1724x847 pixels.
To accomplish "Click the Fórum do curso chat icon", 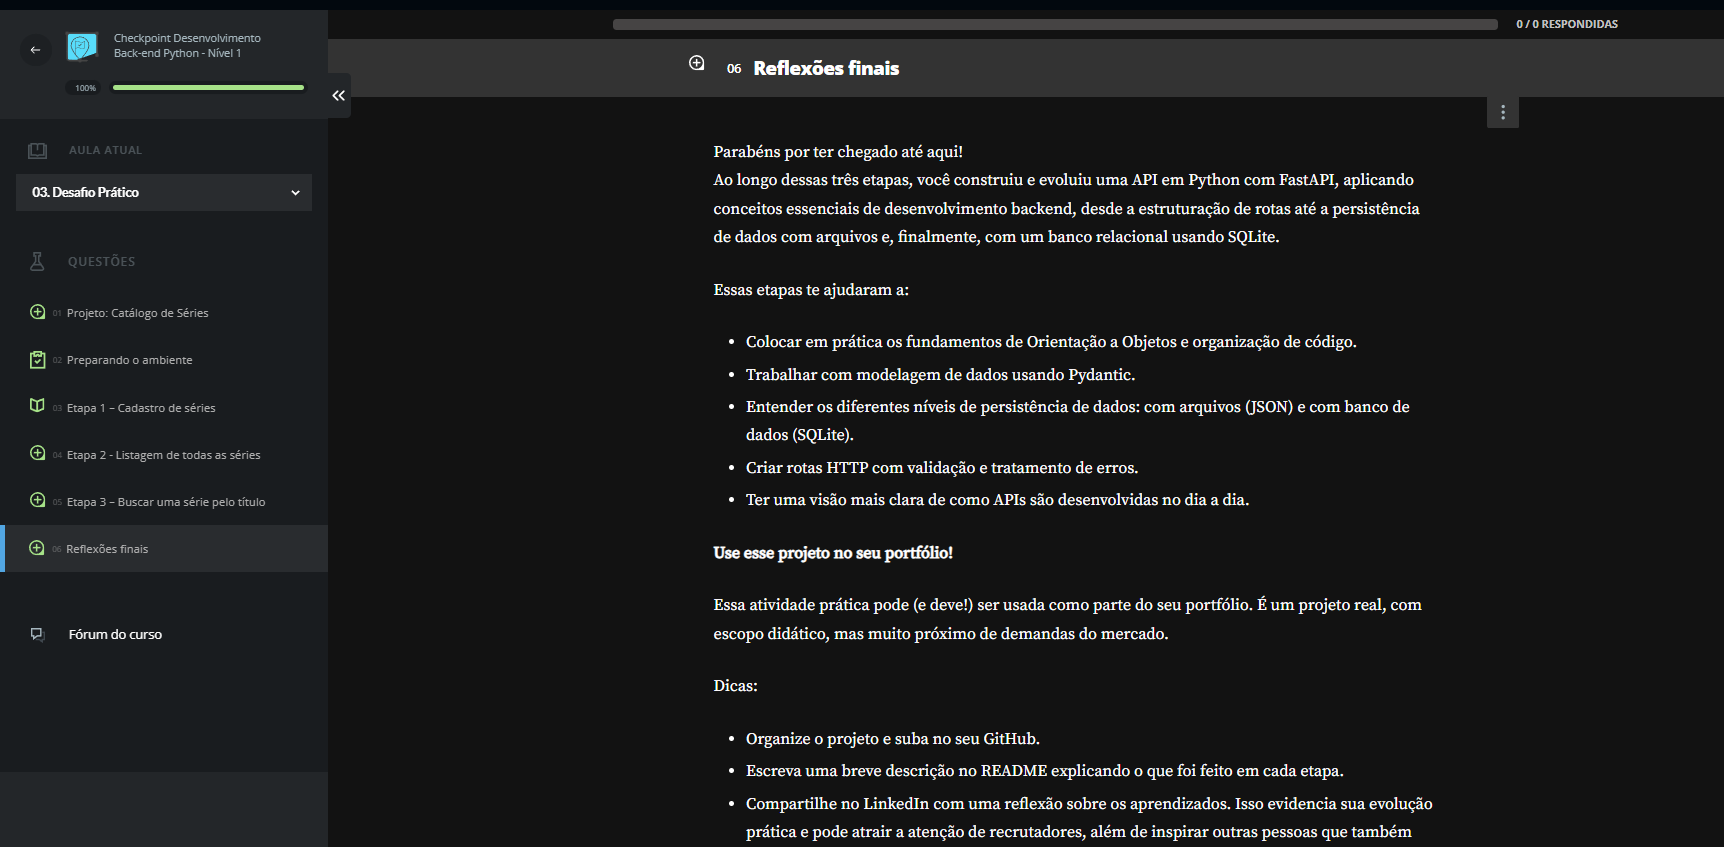I will point(37,634).
